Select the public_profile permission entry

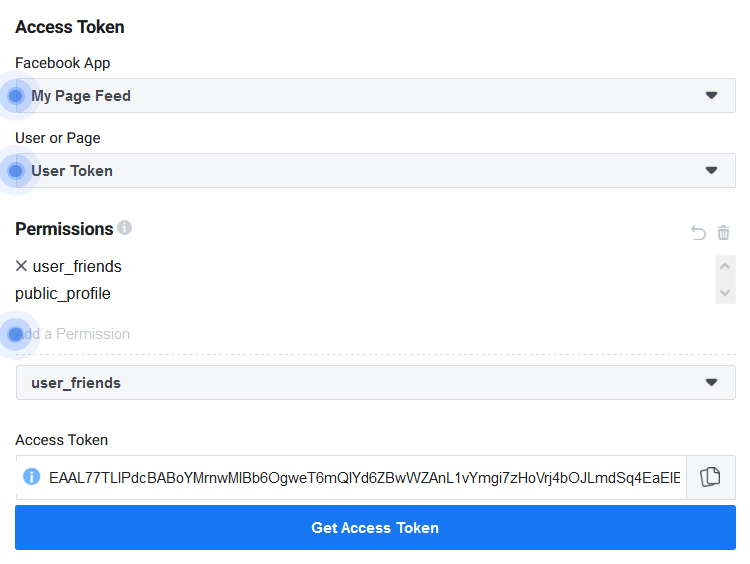(63, 294)
